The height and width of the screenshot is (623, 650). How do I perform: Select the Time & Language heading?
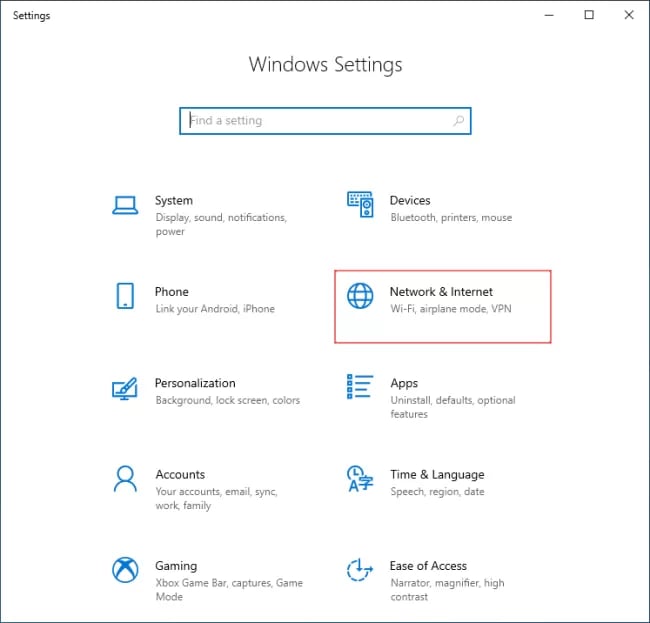click(x=437, y=475)
